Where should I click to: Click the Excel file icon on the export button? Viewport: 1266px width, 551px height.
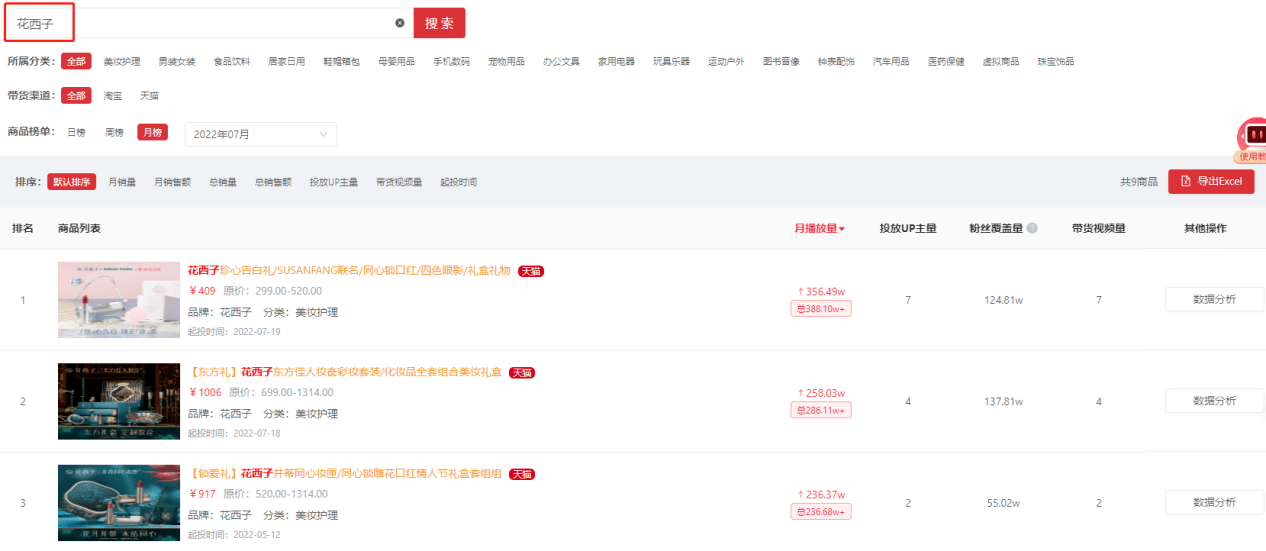point(1185,181)
